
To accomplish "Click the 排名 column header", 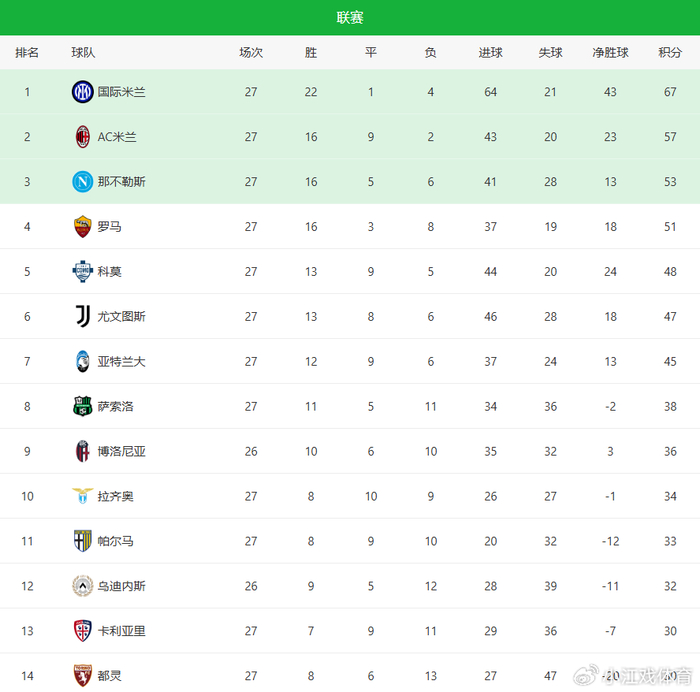I will (x=27, y=53).
